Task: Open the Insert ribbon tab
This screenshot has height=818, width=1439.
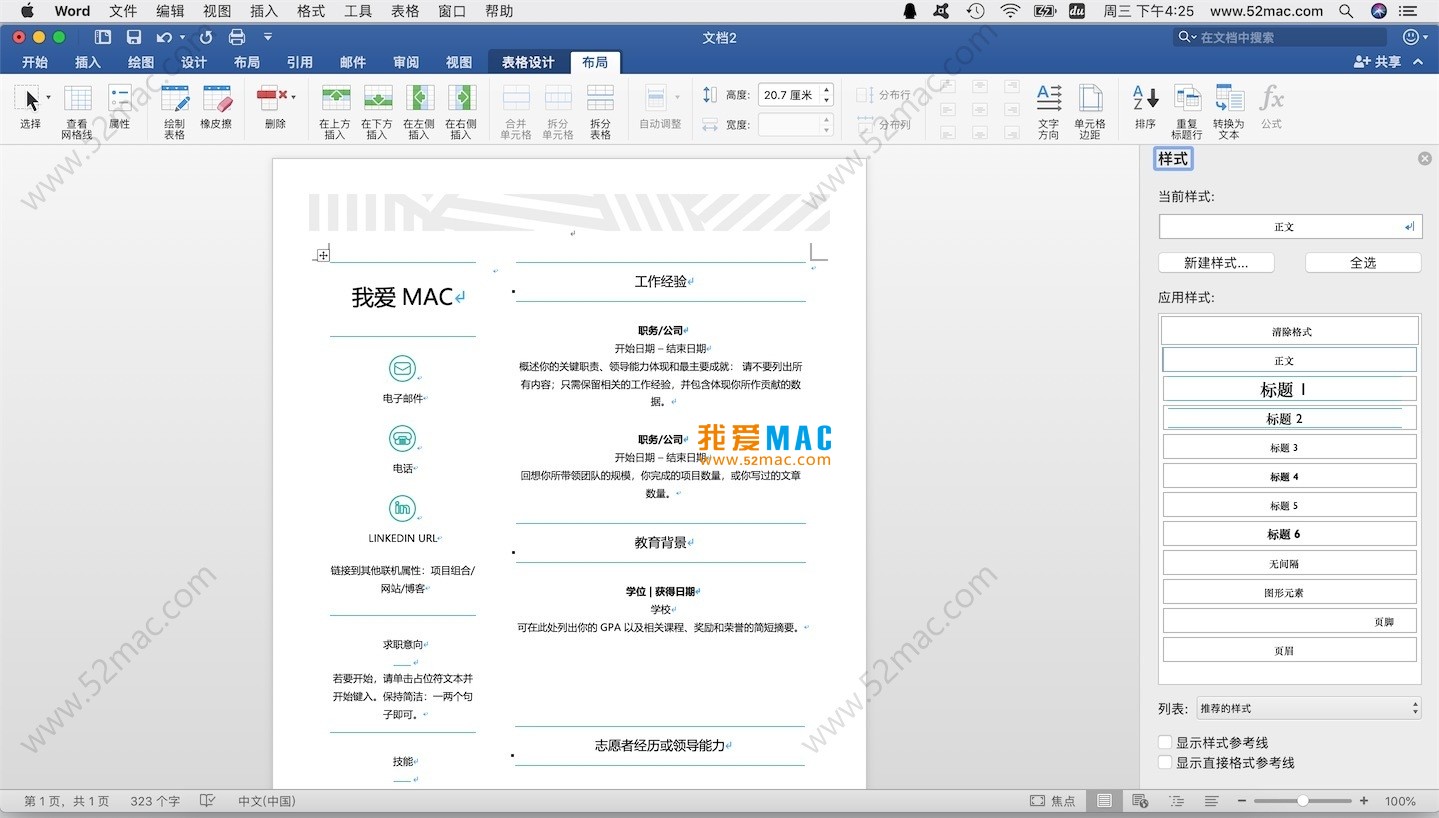Action: point(88,62)
